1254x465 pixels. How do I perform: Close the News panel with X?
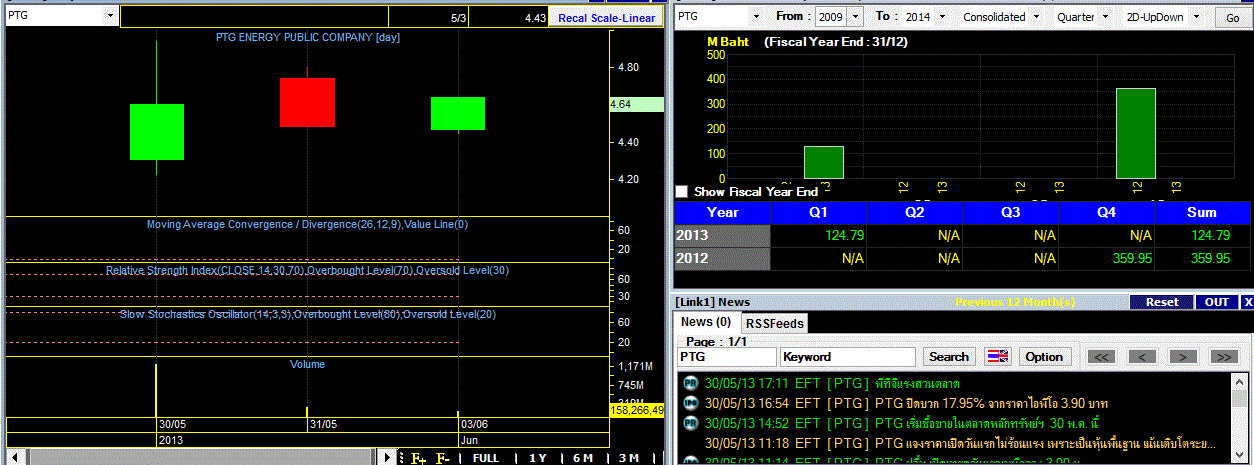pyautogui.click(x=1247, y=302)
